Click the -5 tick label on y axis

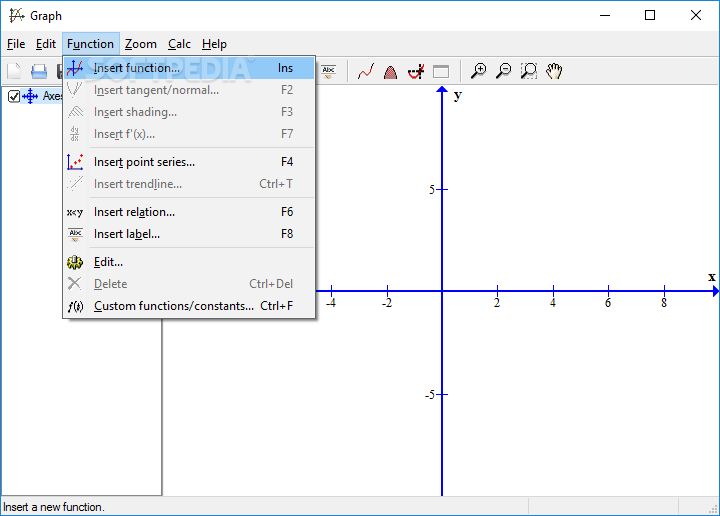tap(430, 395)
